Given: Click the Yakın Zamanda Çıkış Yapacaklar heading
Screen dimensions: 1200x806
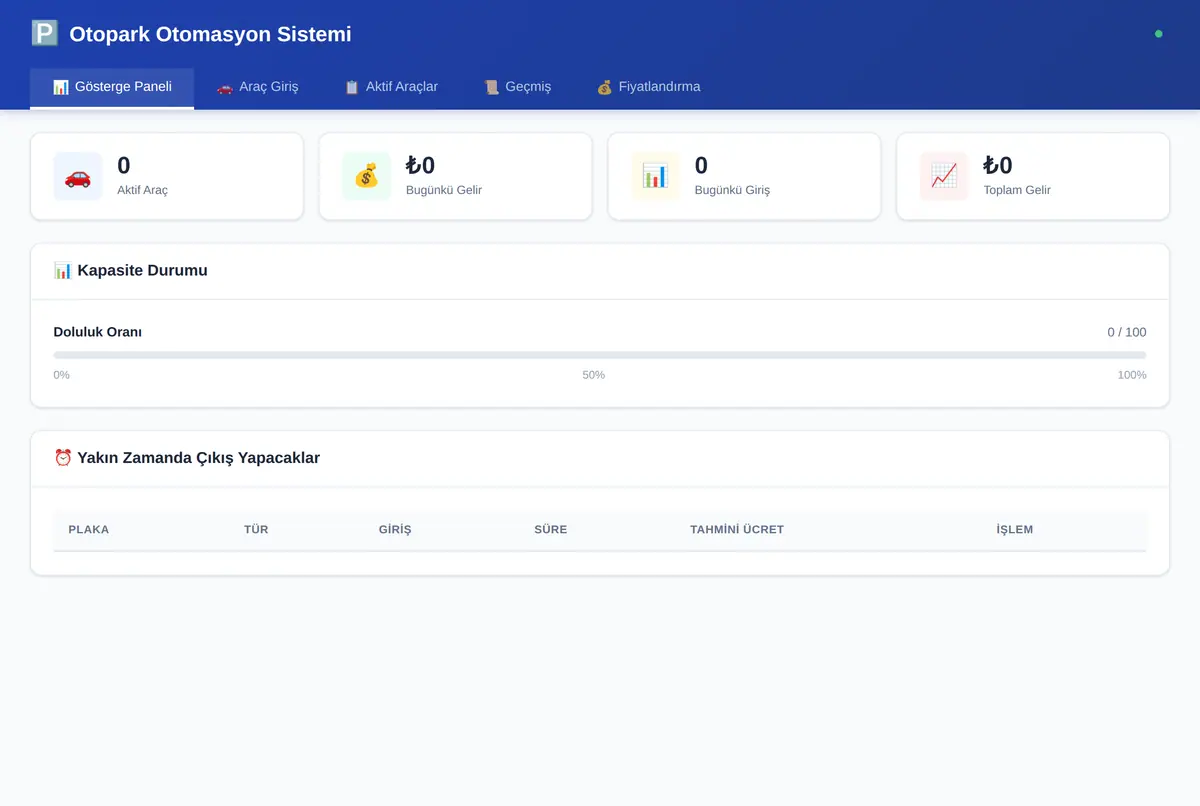Looking at the screenshot, I should point(198,458).
